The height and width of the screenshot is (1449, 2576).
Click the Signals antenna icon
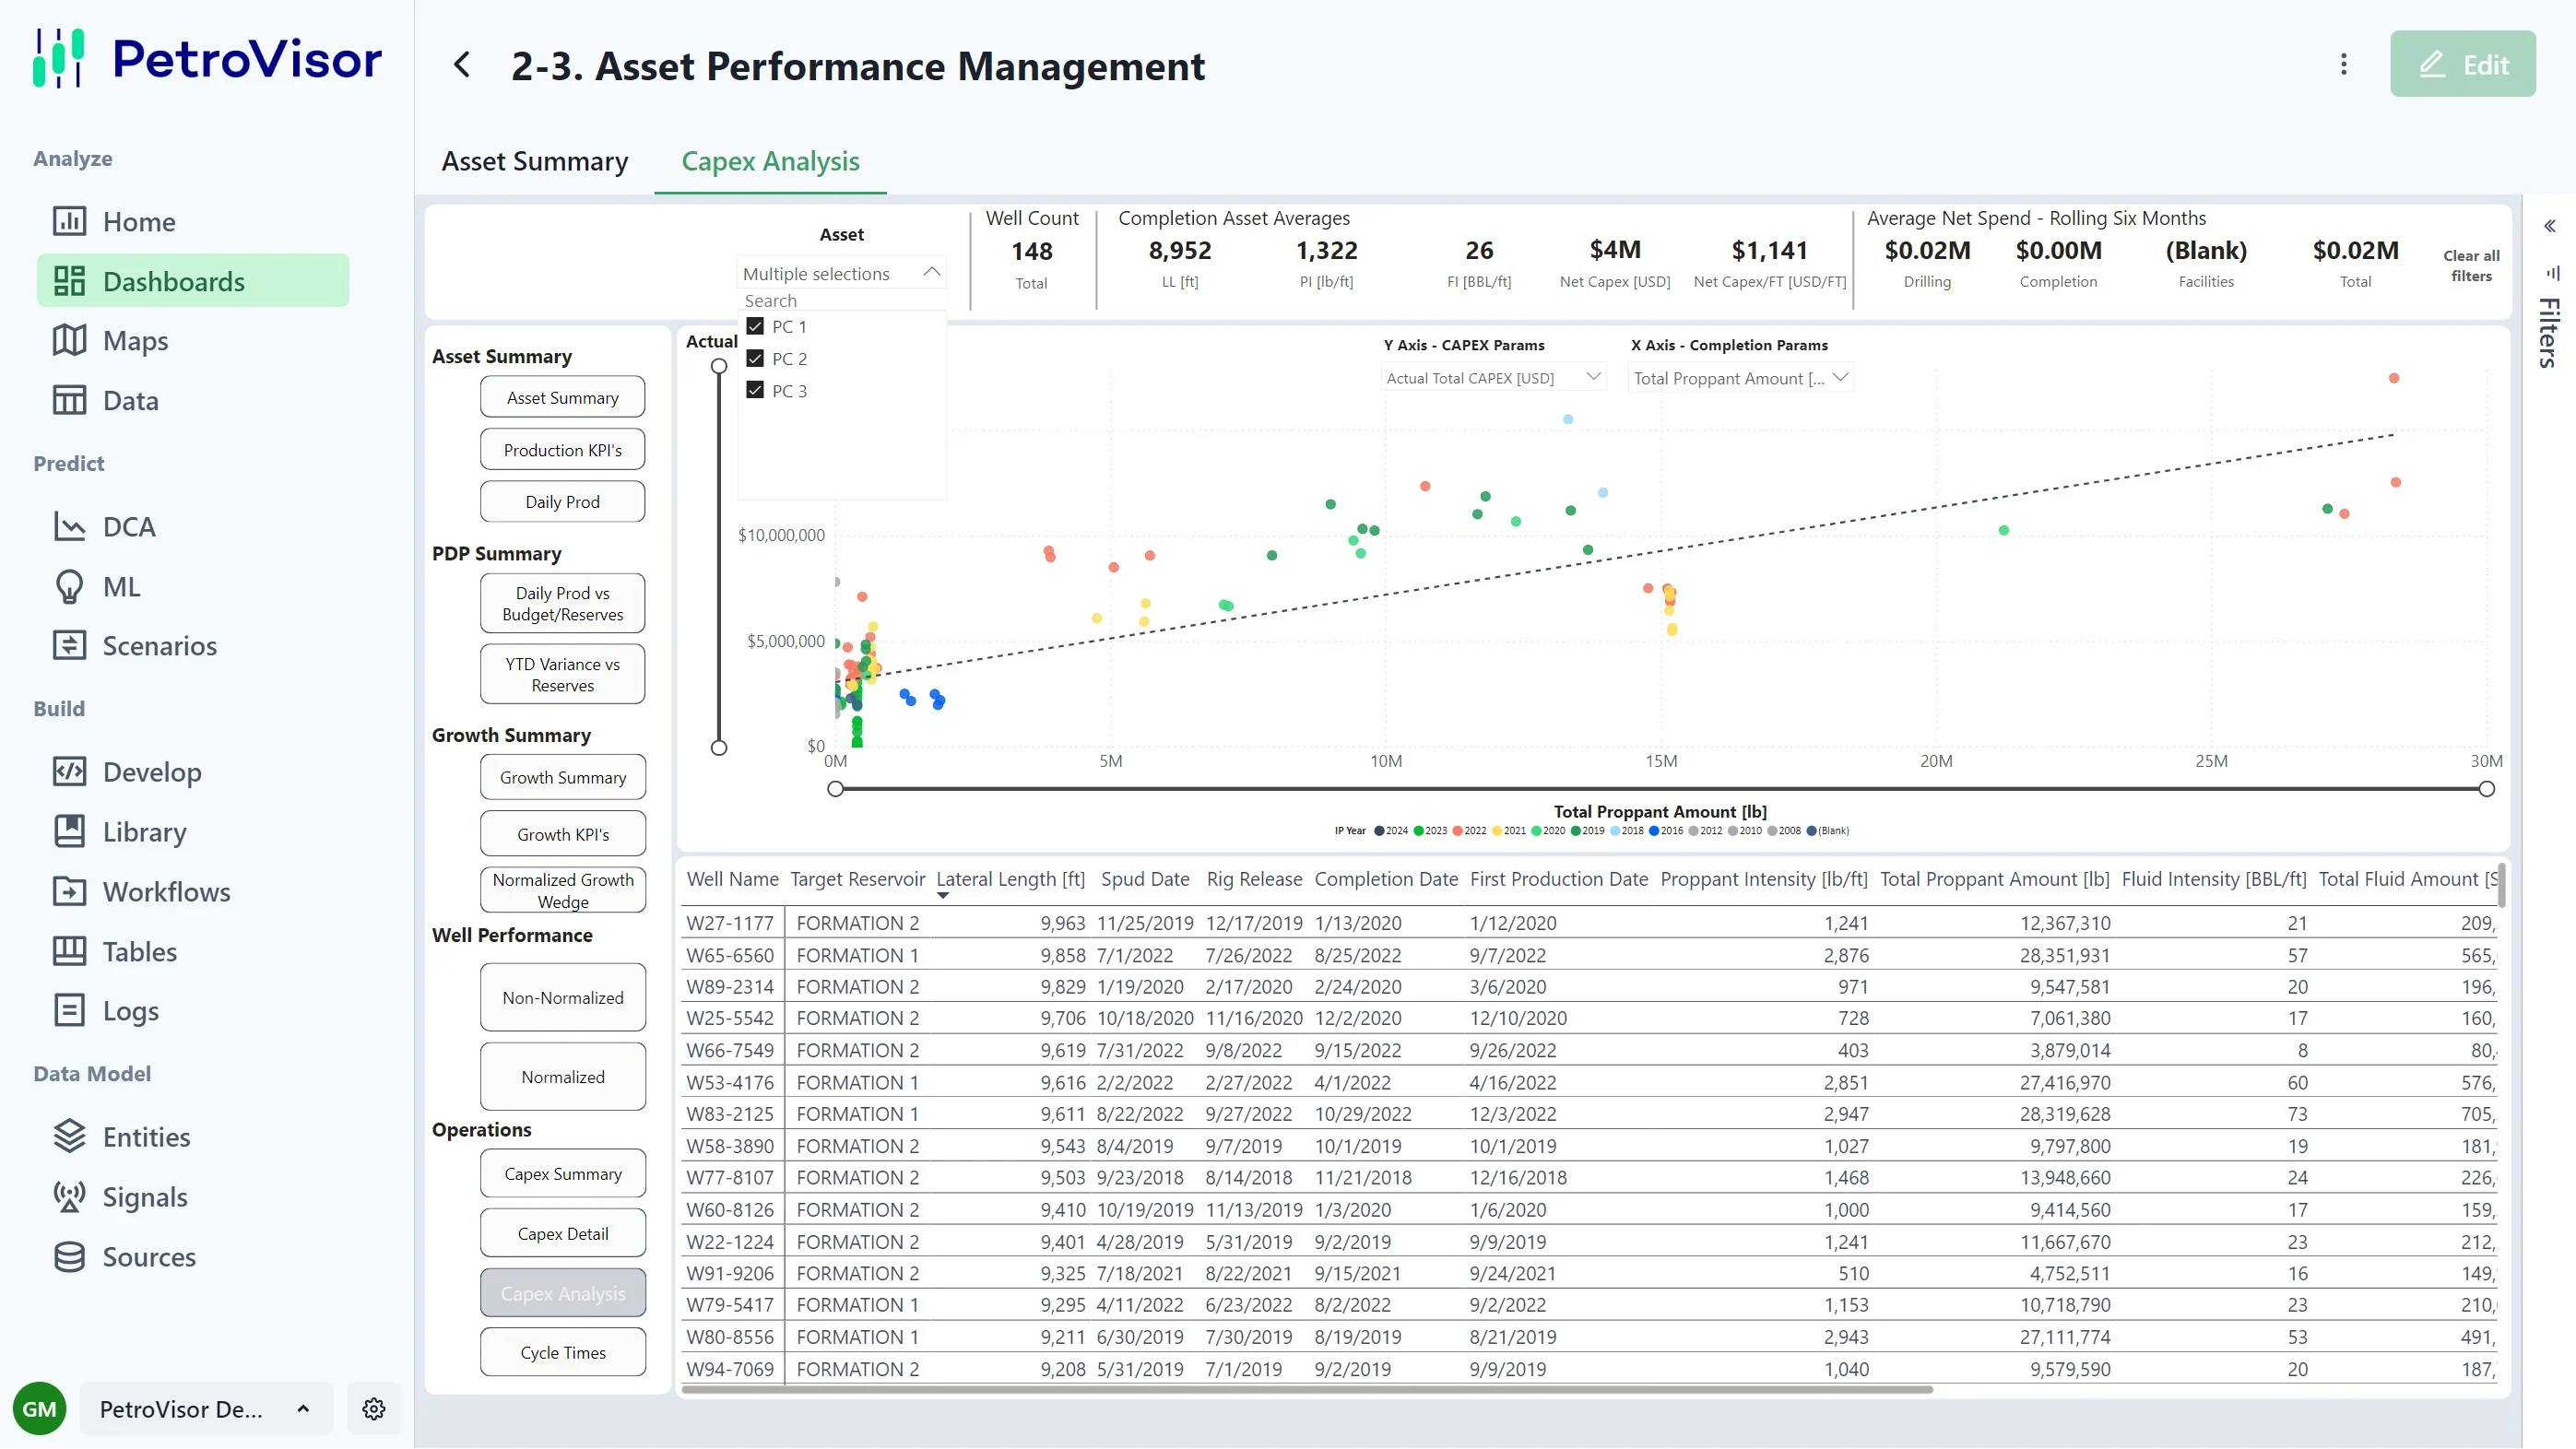click(x=69, y=1197)
